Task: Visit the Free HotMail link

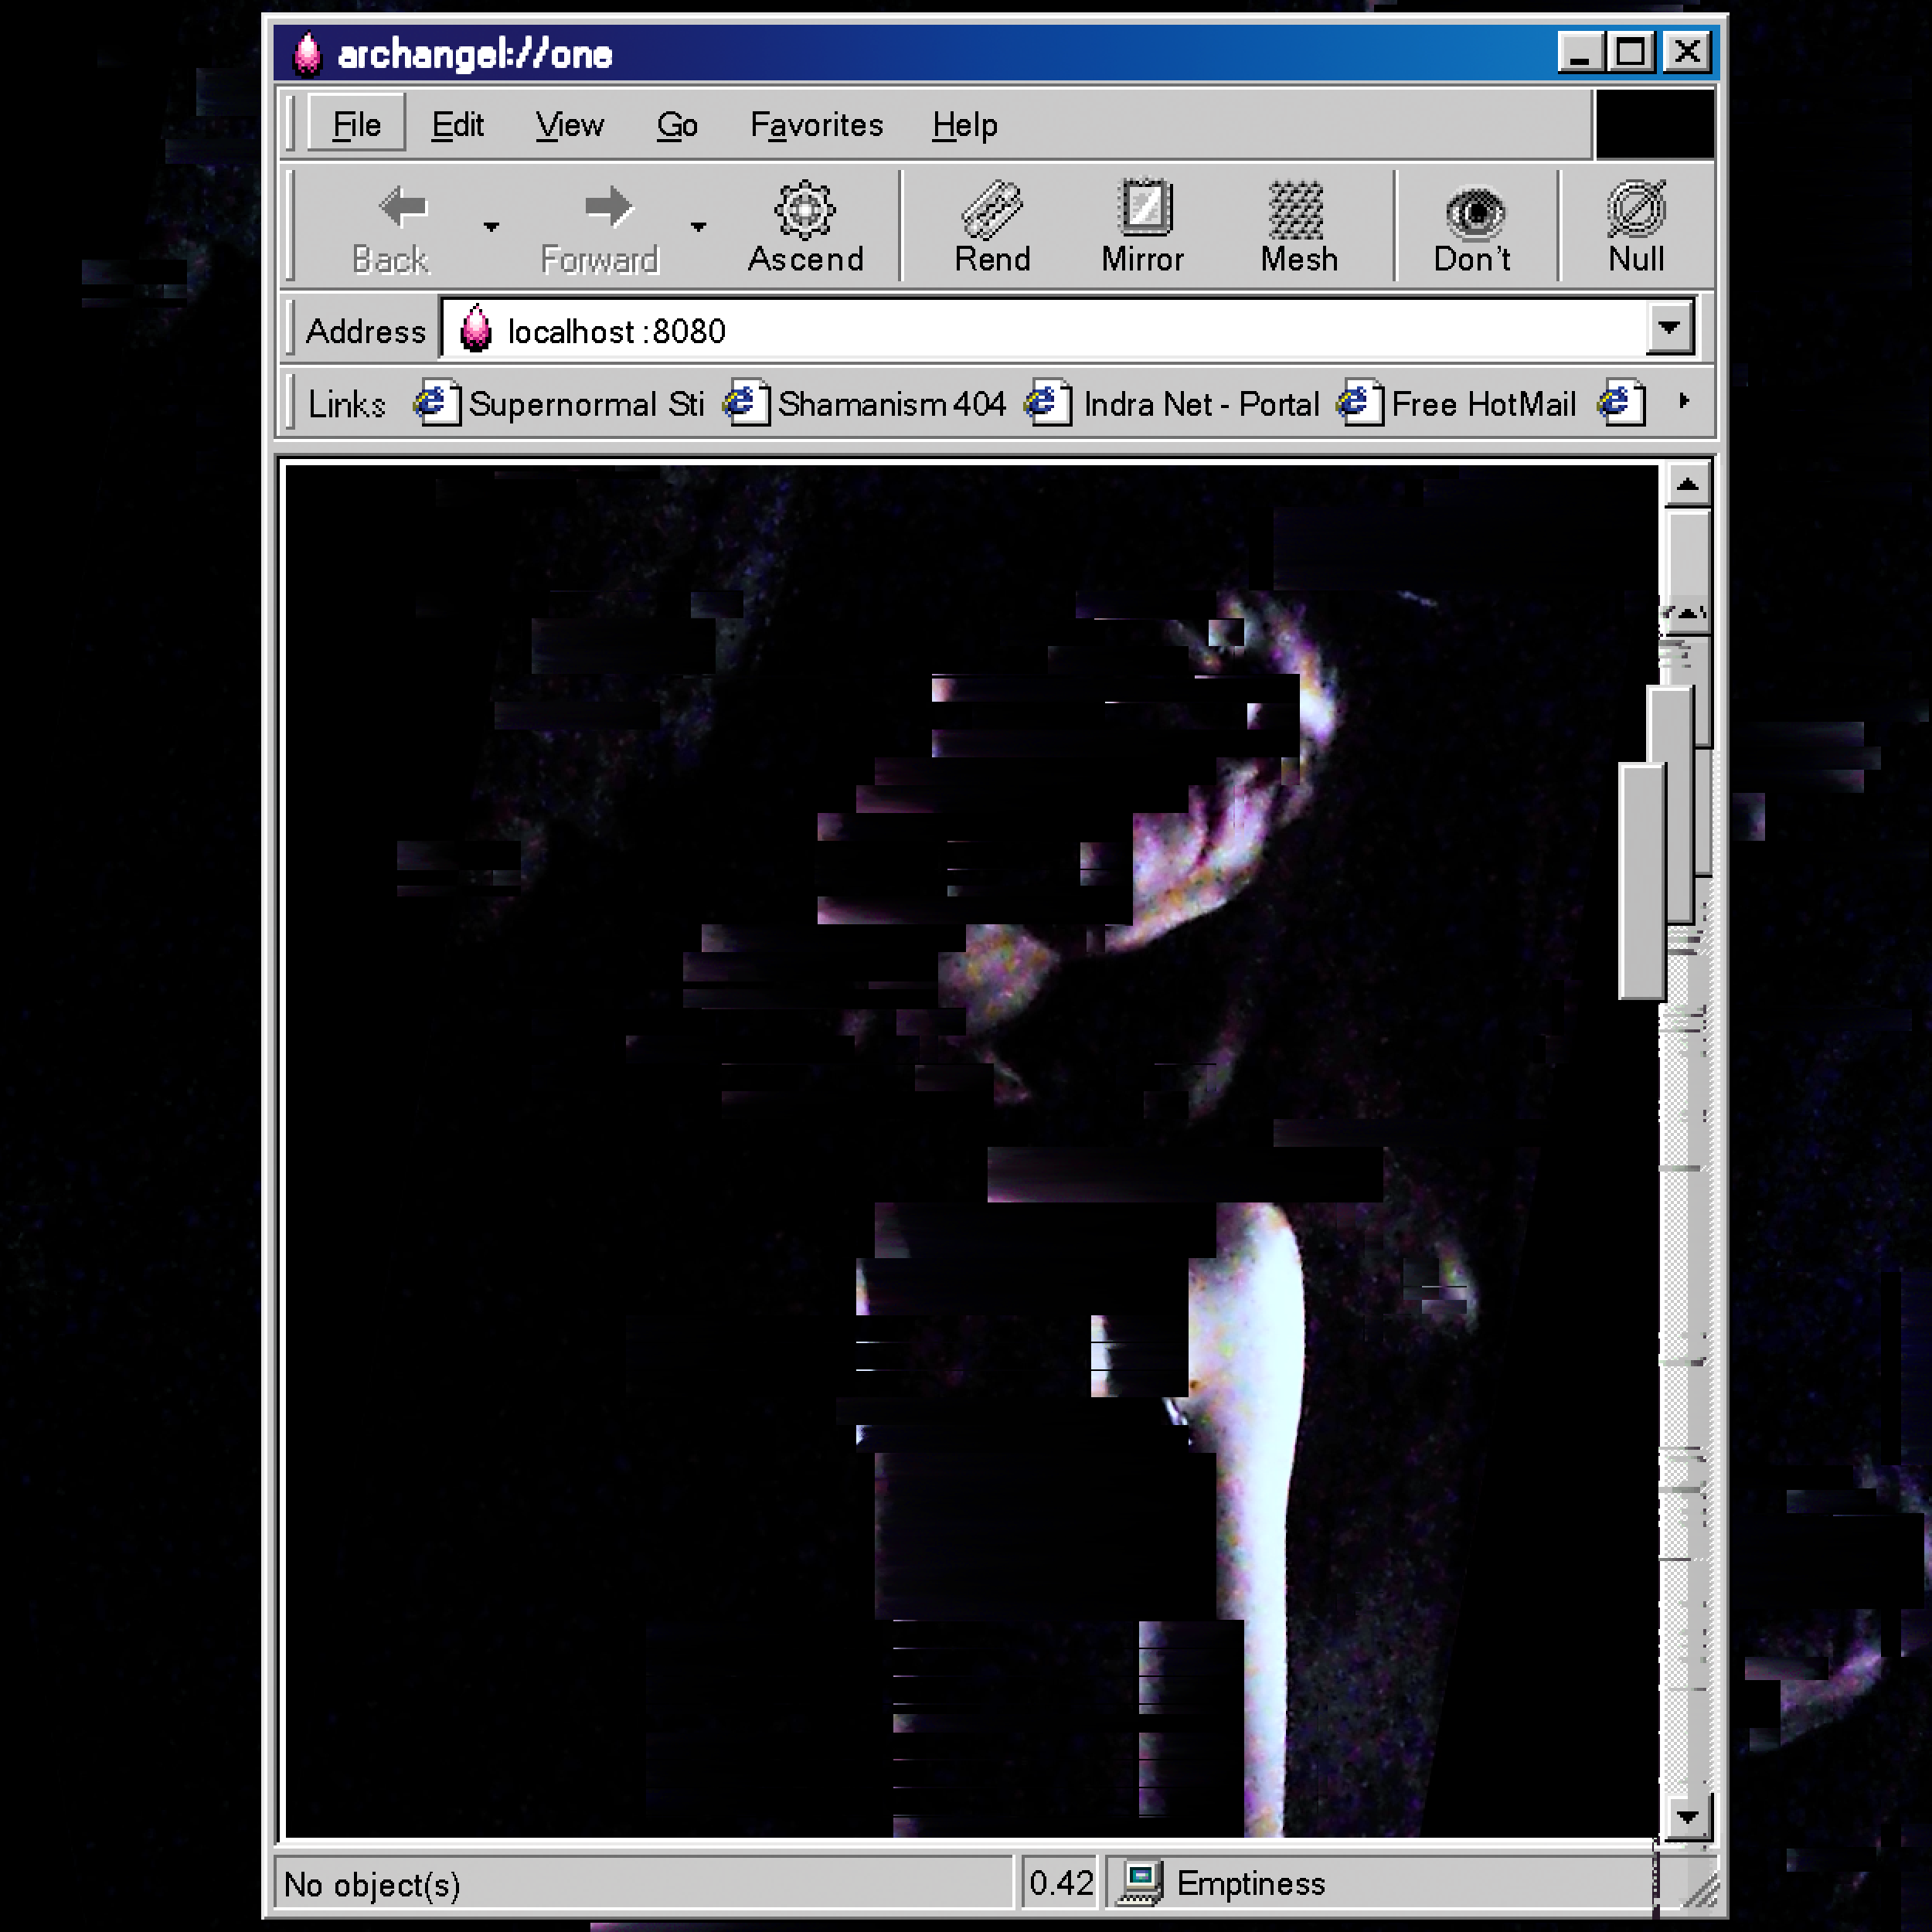Action: coord(1482,404)
